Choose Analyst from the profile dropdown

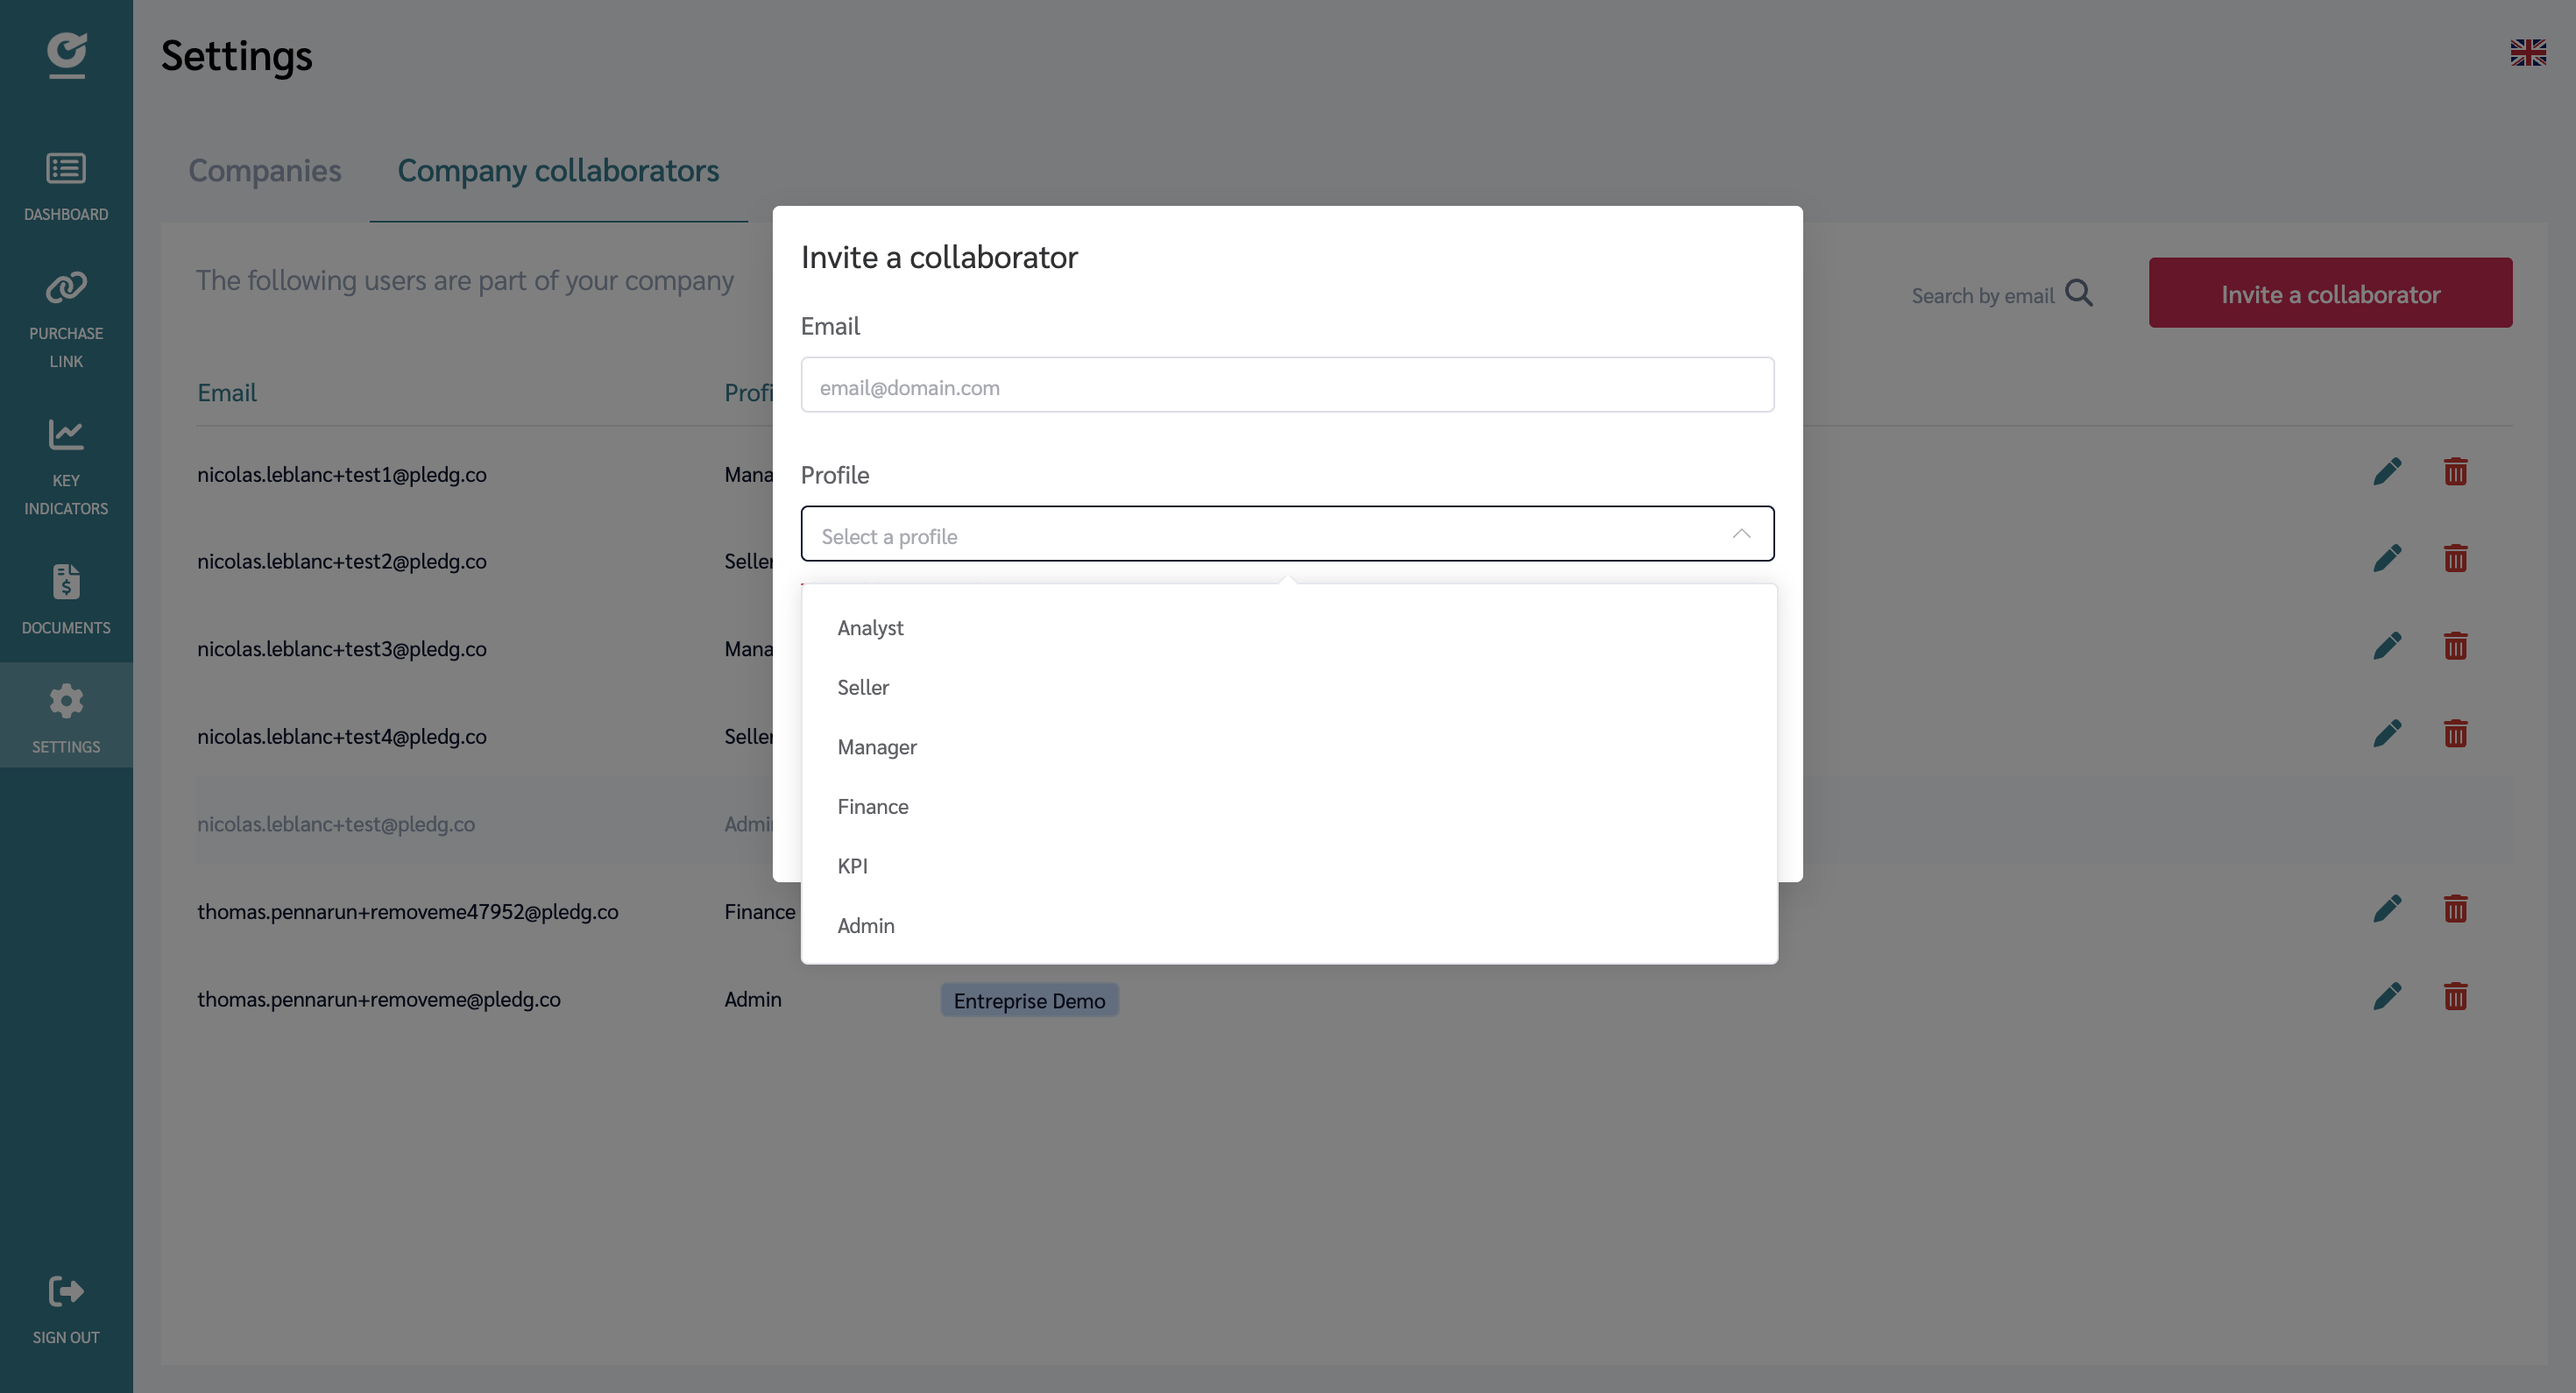(869, 627)
